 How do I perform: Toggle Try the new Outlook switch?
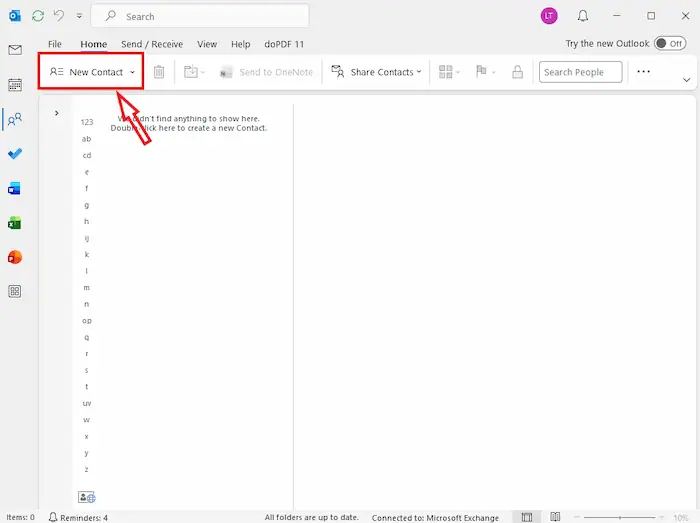point(669,44)
